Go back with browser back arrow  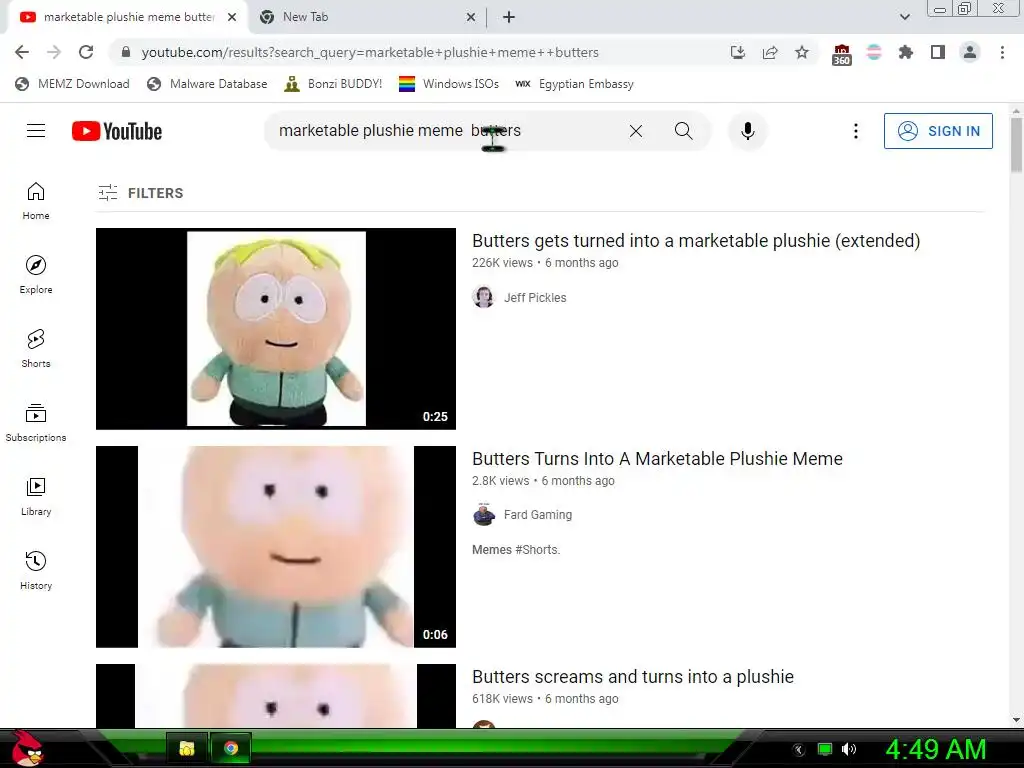22,52
